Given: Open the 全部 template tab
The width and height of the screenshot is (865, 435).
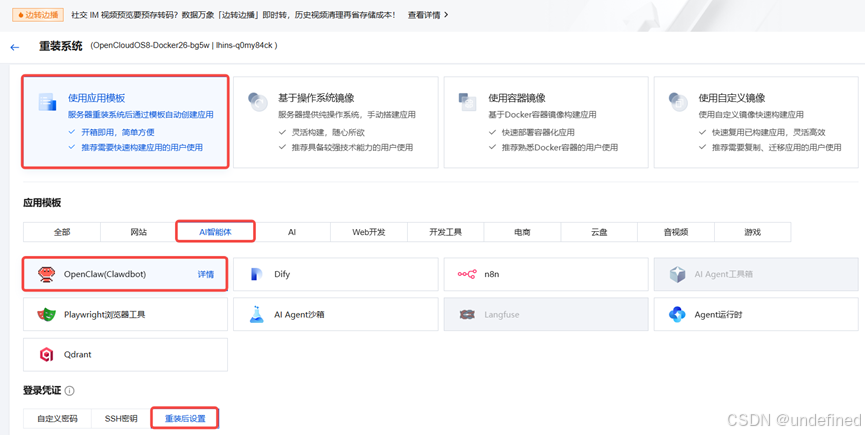Looking at the screenshot, I should click(x=62, y=232).
